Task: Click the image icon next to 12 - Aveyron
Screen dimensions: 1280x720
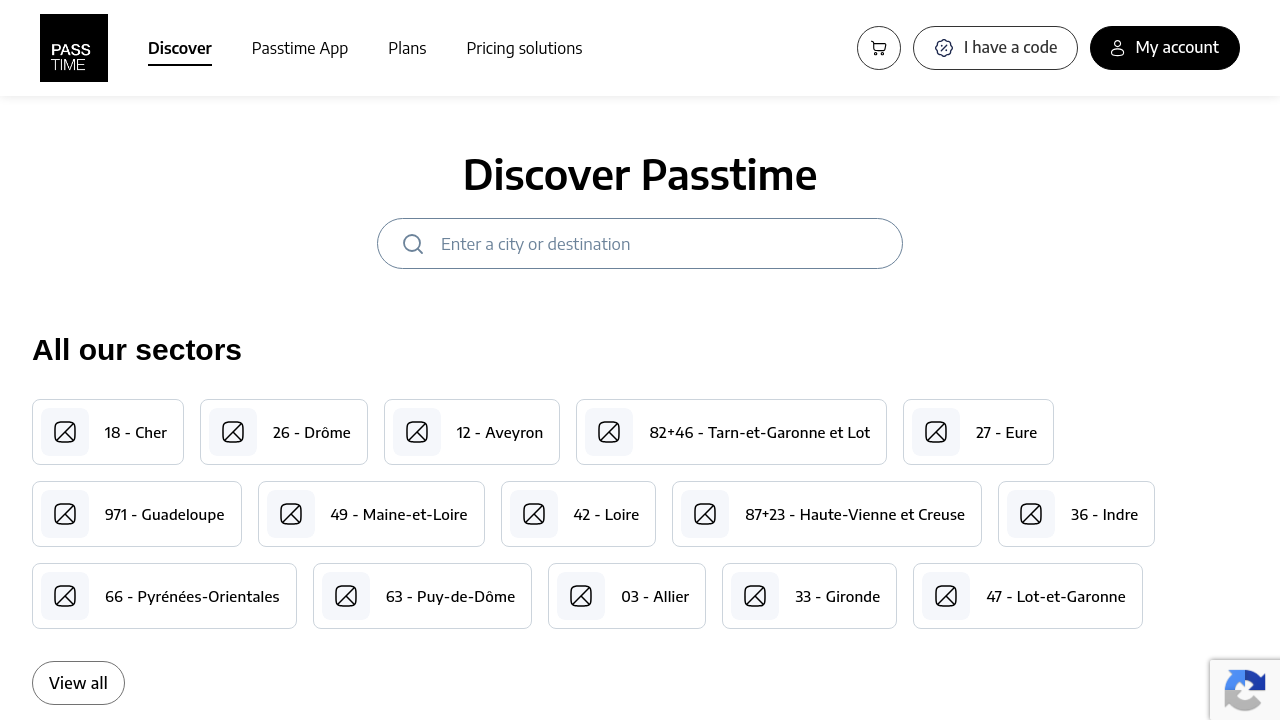Action: coord(417,432)
